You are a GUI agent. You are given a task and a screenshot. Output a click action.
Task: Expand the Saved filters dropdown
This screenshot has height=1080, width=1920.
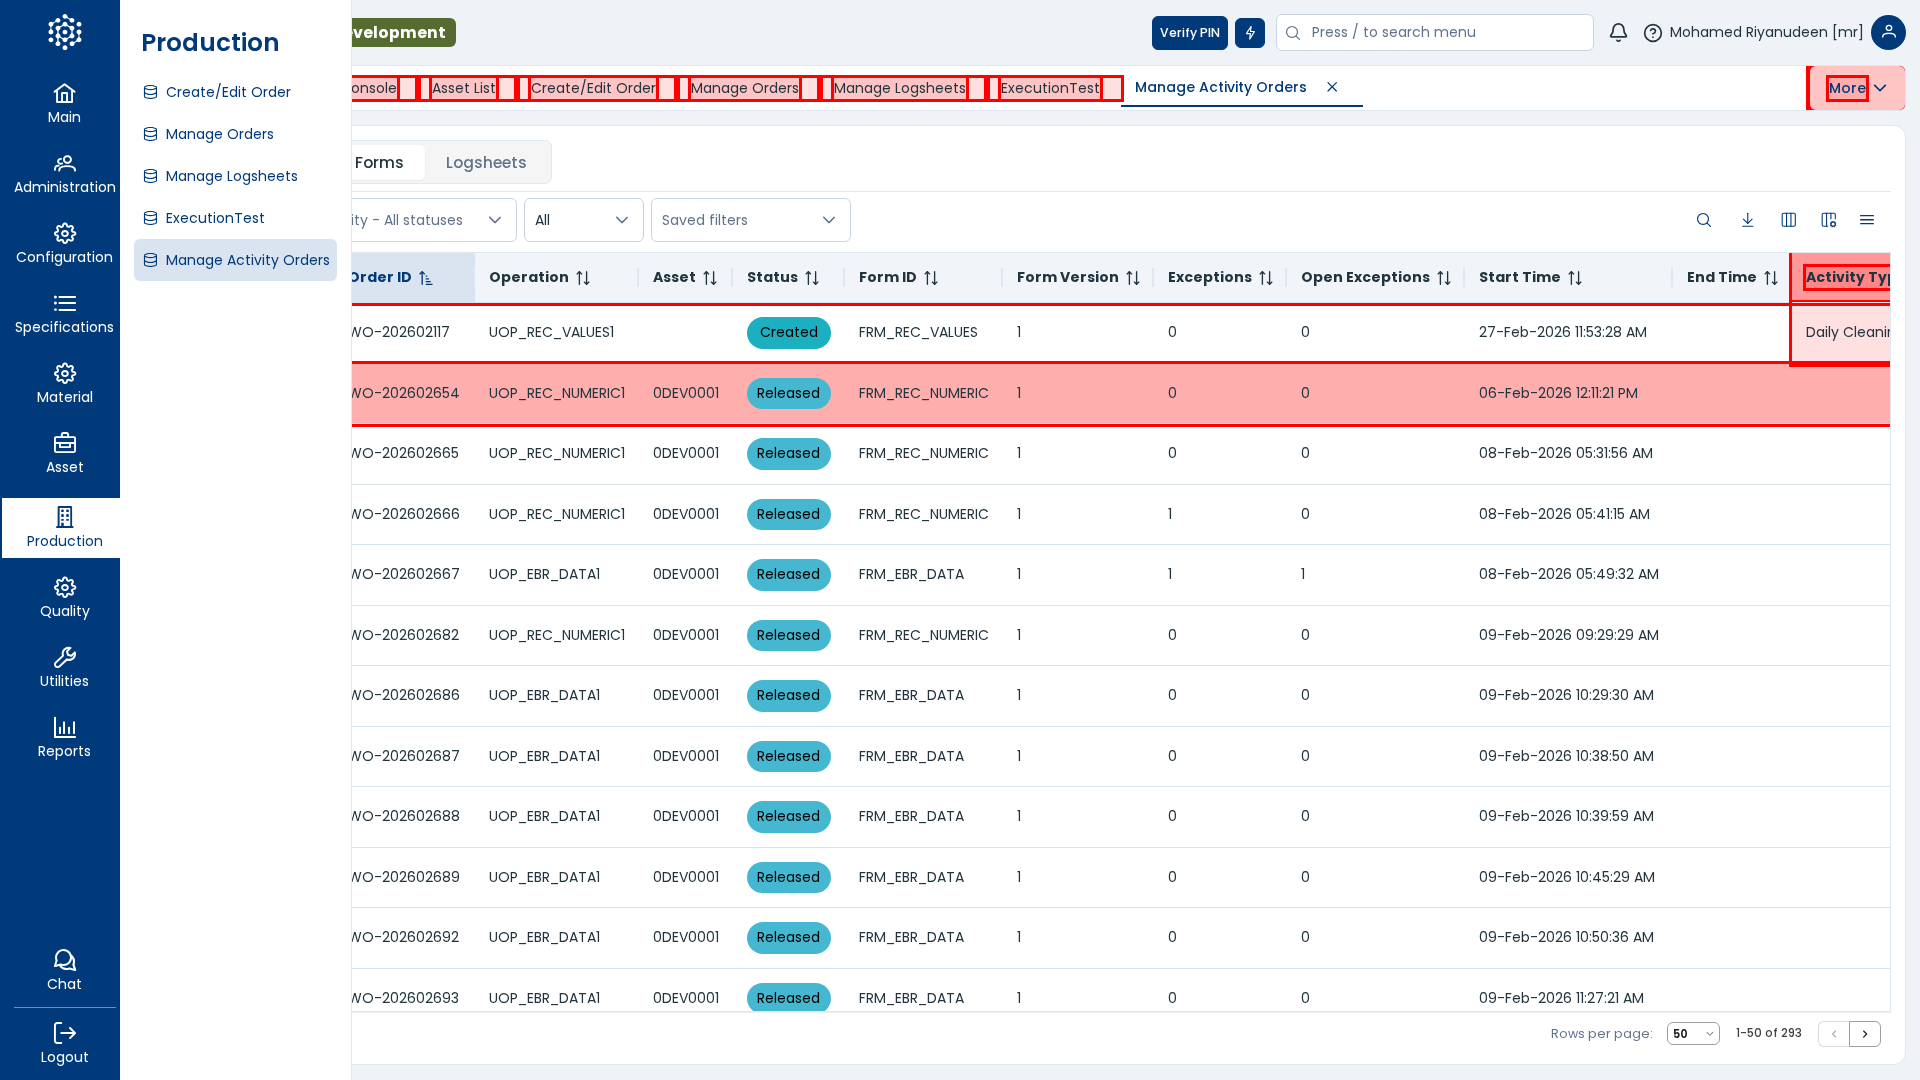750,220
